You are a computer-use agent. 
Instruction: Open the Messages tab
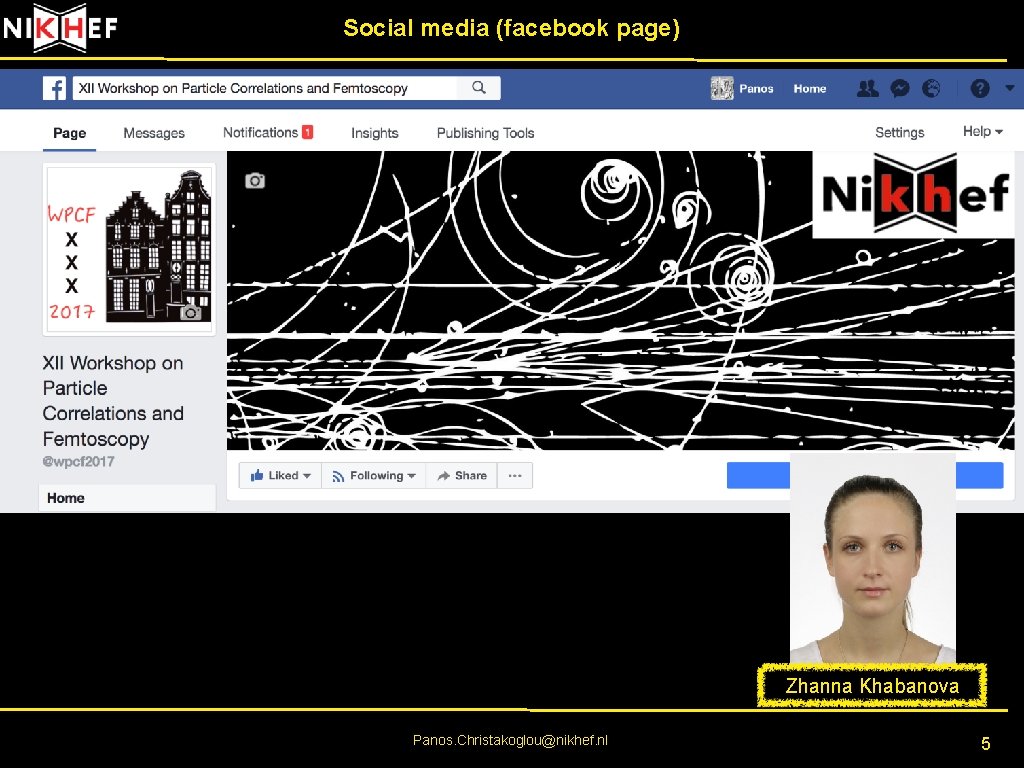pyautogui.click(x=154, y=133)
